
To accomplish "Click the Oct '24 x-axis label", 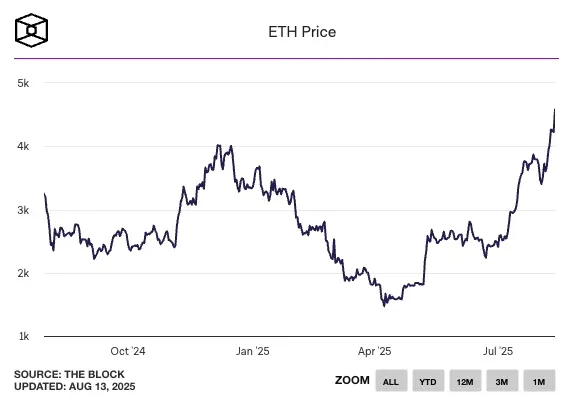I will [x=128, y=351].
